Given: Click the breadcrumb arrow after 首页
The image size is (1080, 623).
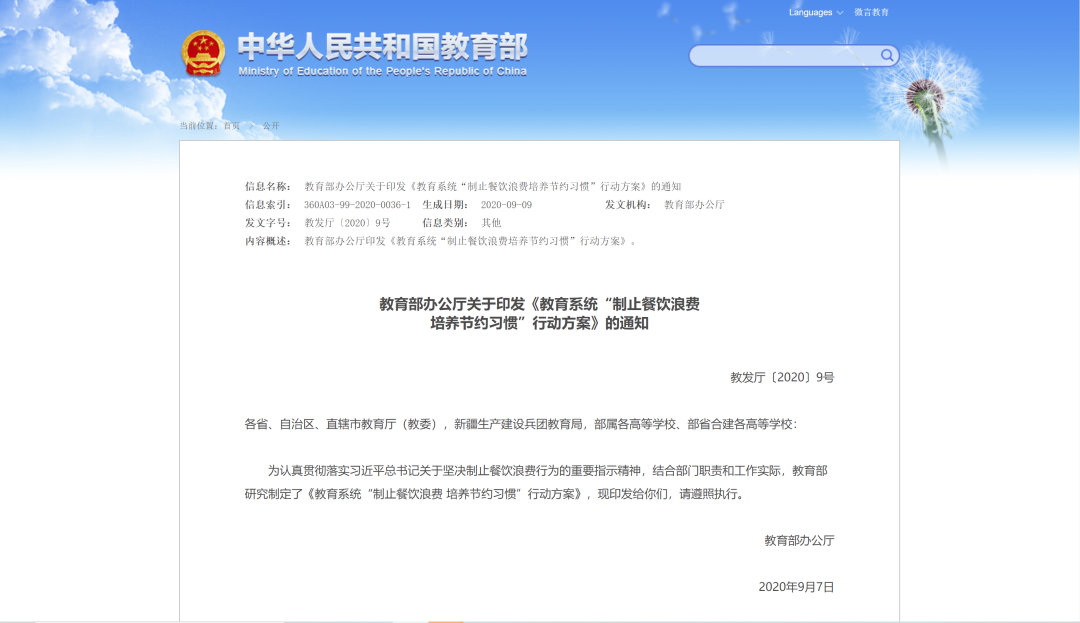Looking at the screenshot, I should pyautogui.click(x=251, y=126).
